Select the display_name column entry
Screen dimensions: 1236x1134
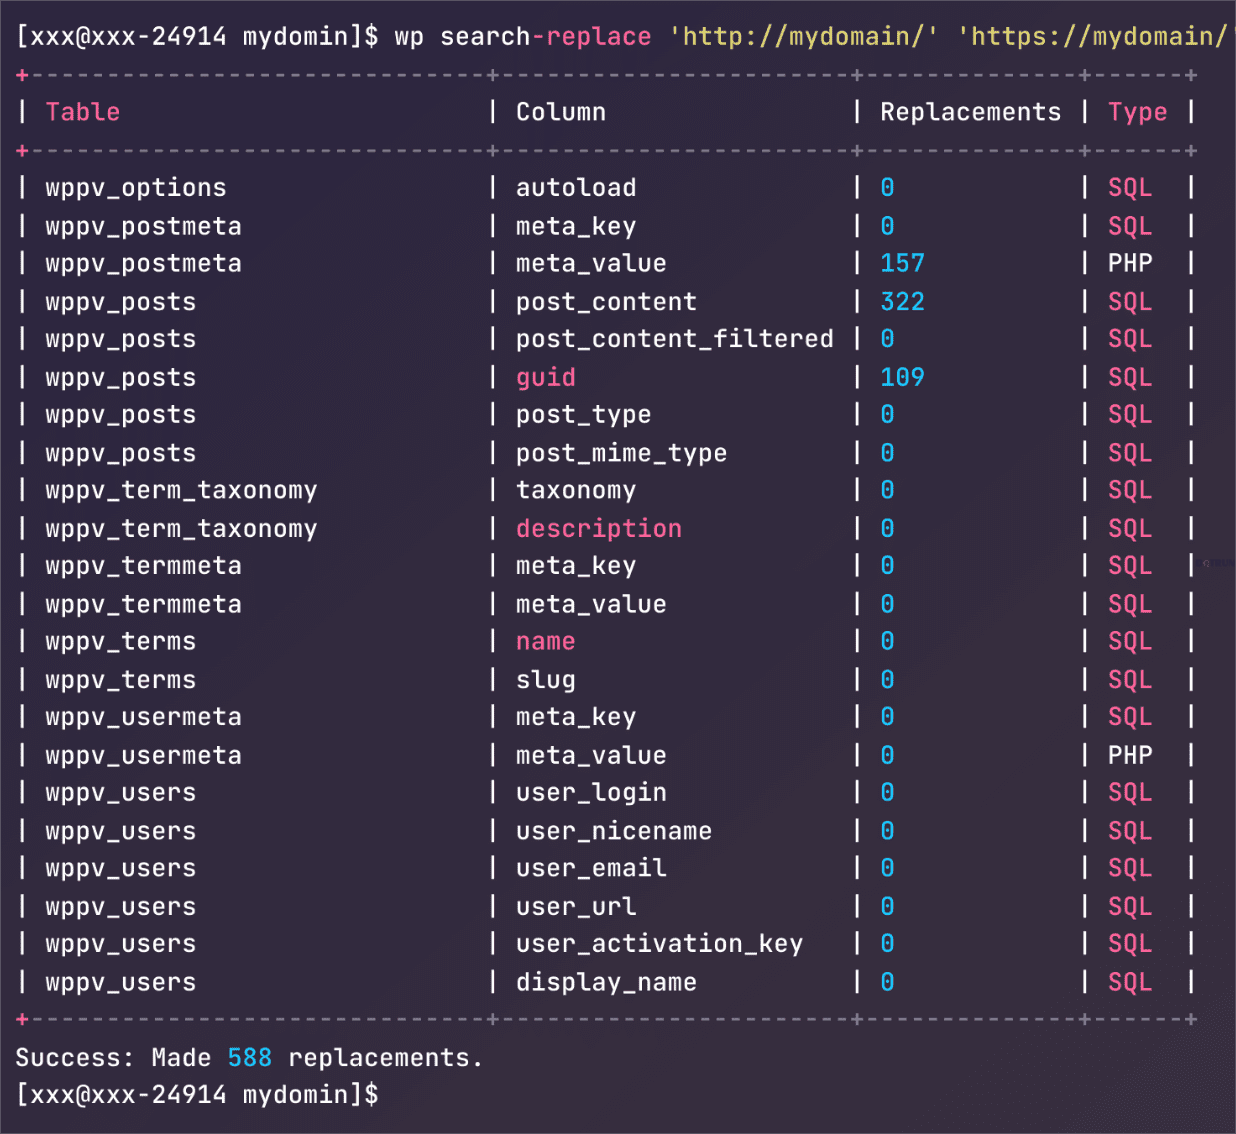(x=606, y=982)
